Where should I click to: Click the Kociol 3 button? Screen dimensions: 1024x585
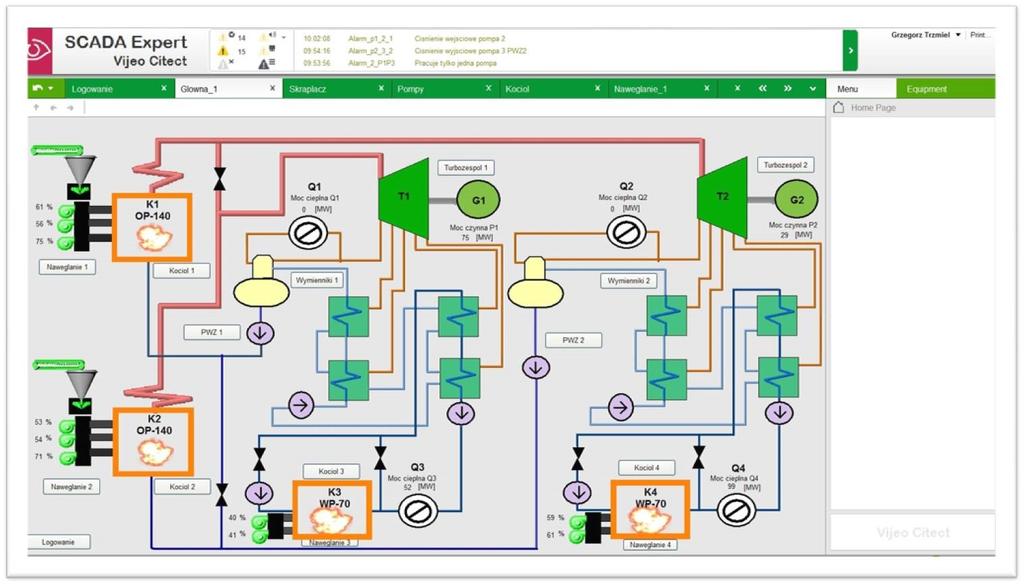332,471
